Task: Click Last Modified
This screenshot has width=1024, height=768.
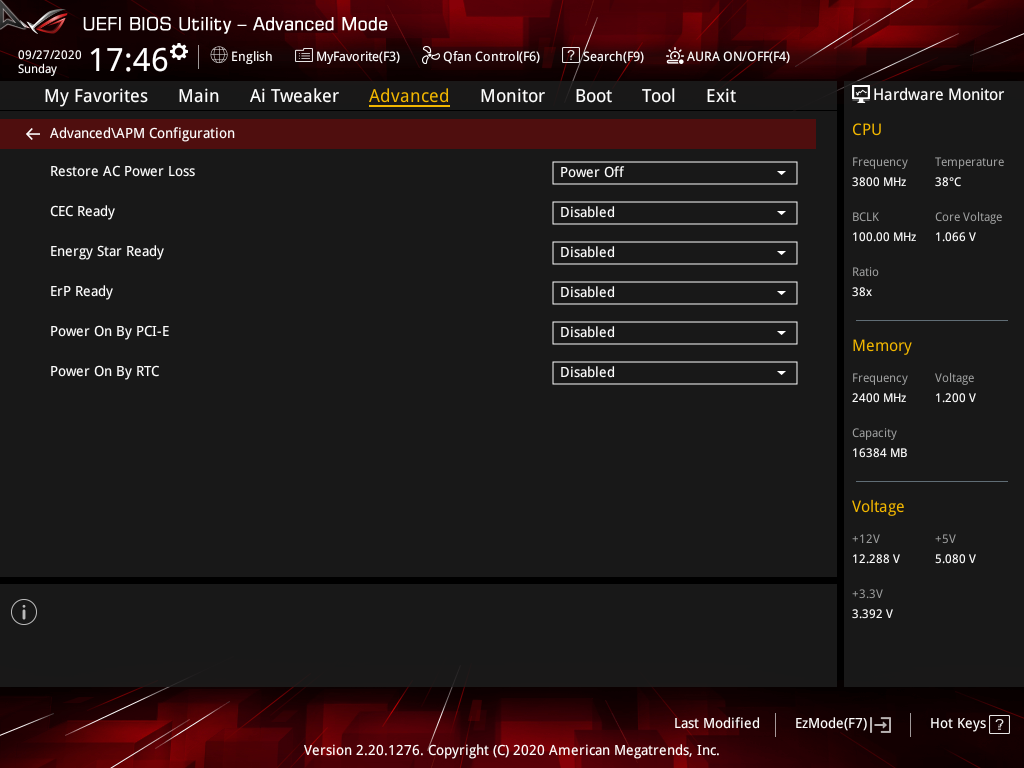Action: click(x=716, y=724)
